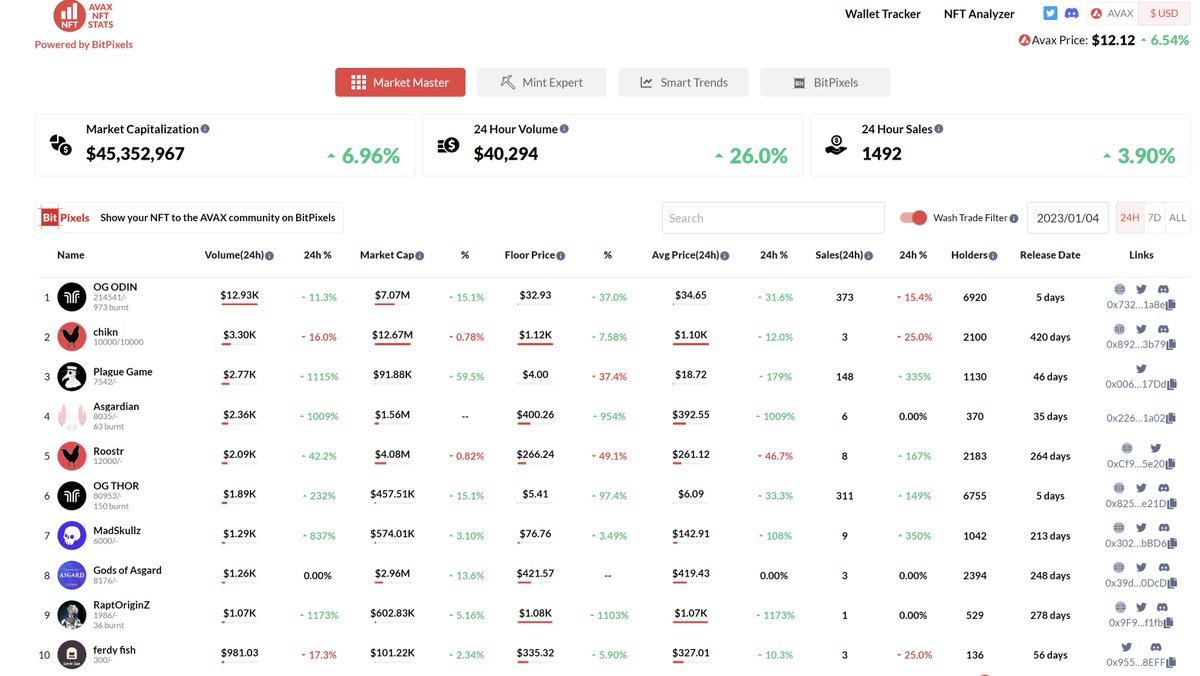The width and height of the screenshot is (1200, 676).
Task: Sort table by Volume(24h) column
Action: 234,255
